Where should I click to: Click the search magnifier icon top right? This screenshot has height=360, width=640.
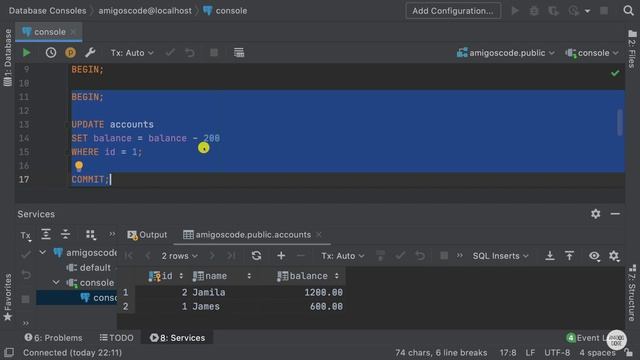pyautogui.click(x=628, y=10)
